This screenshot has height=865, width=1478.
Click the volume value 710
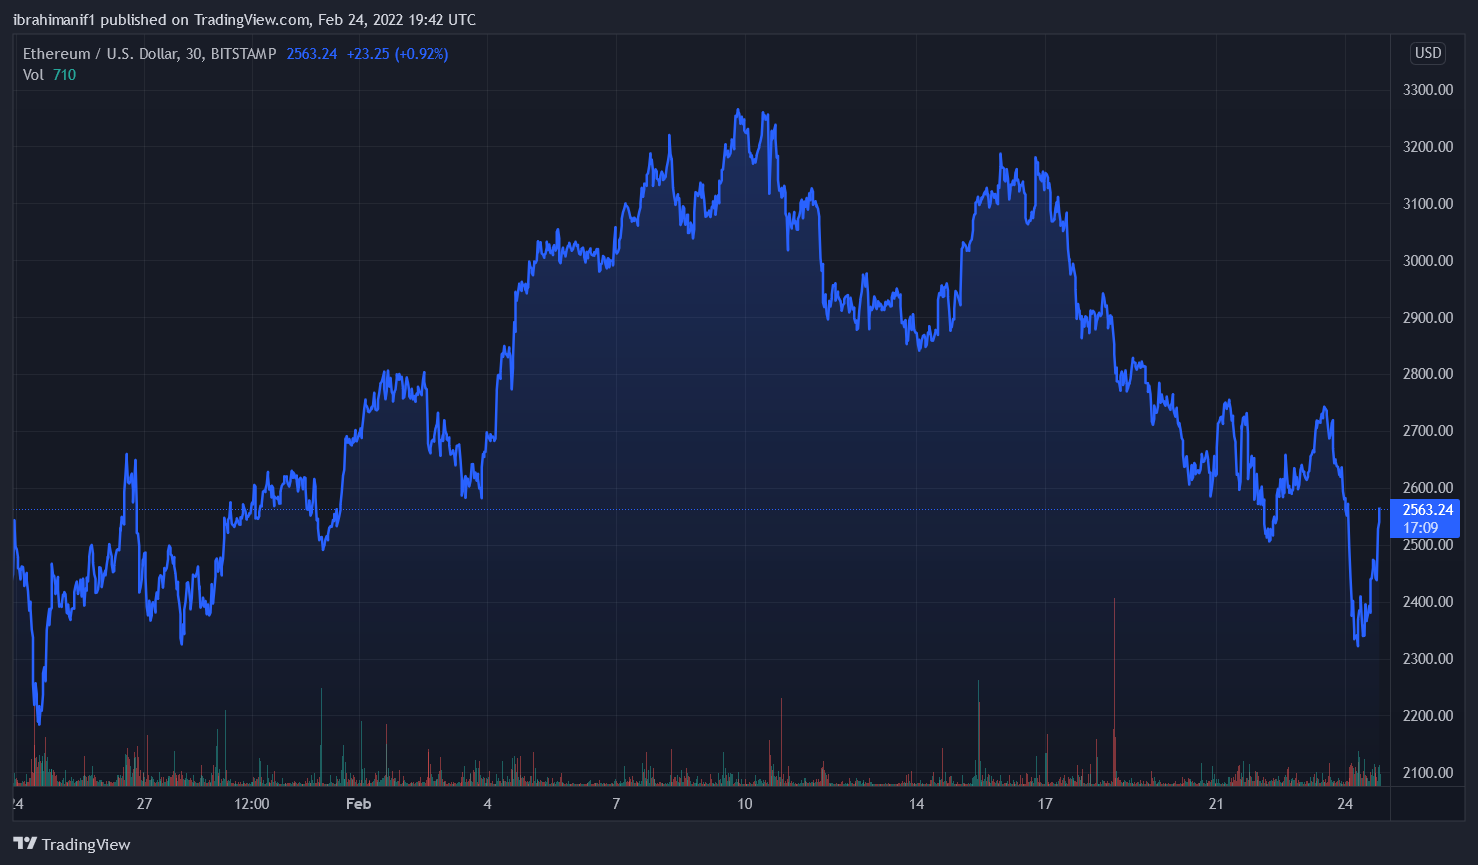tap(64, 75)
